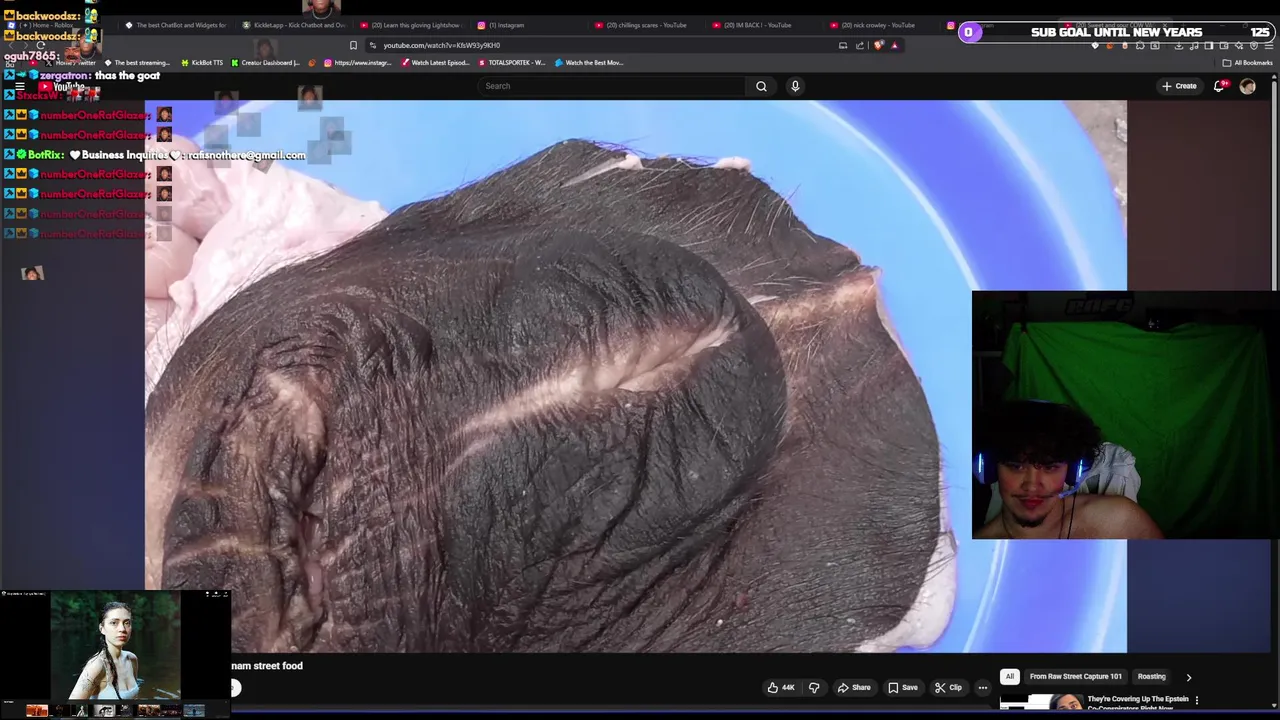
Task: Open the Creator Dashboard bookmark
Action: 265,63
